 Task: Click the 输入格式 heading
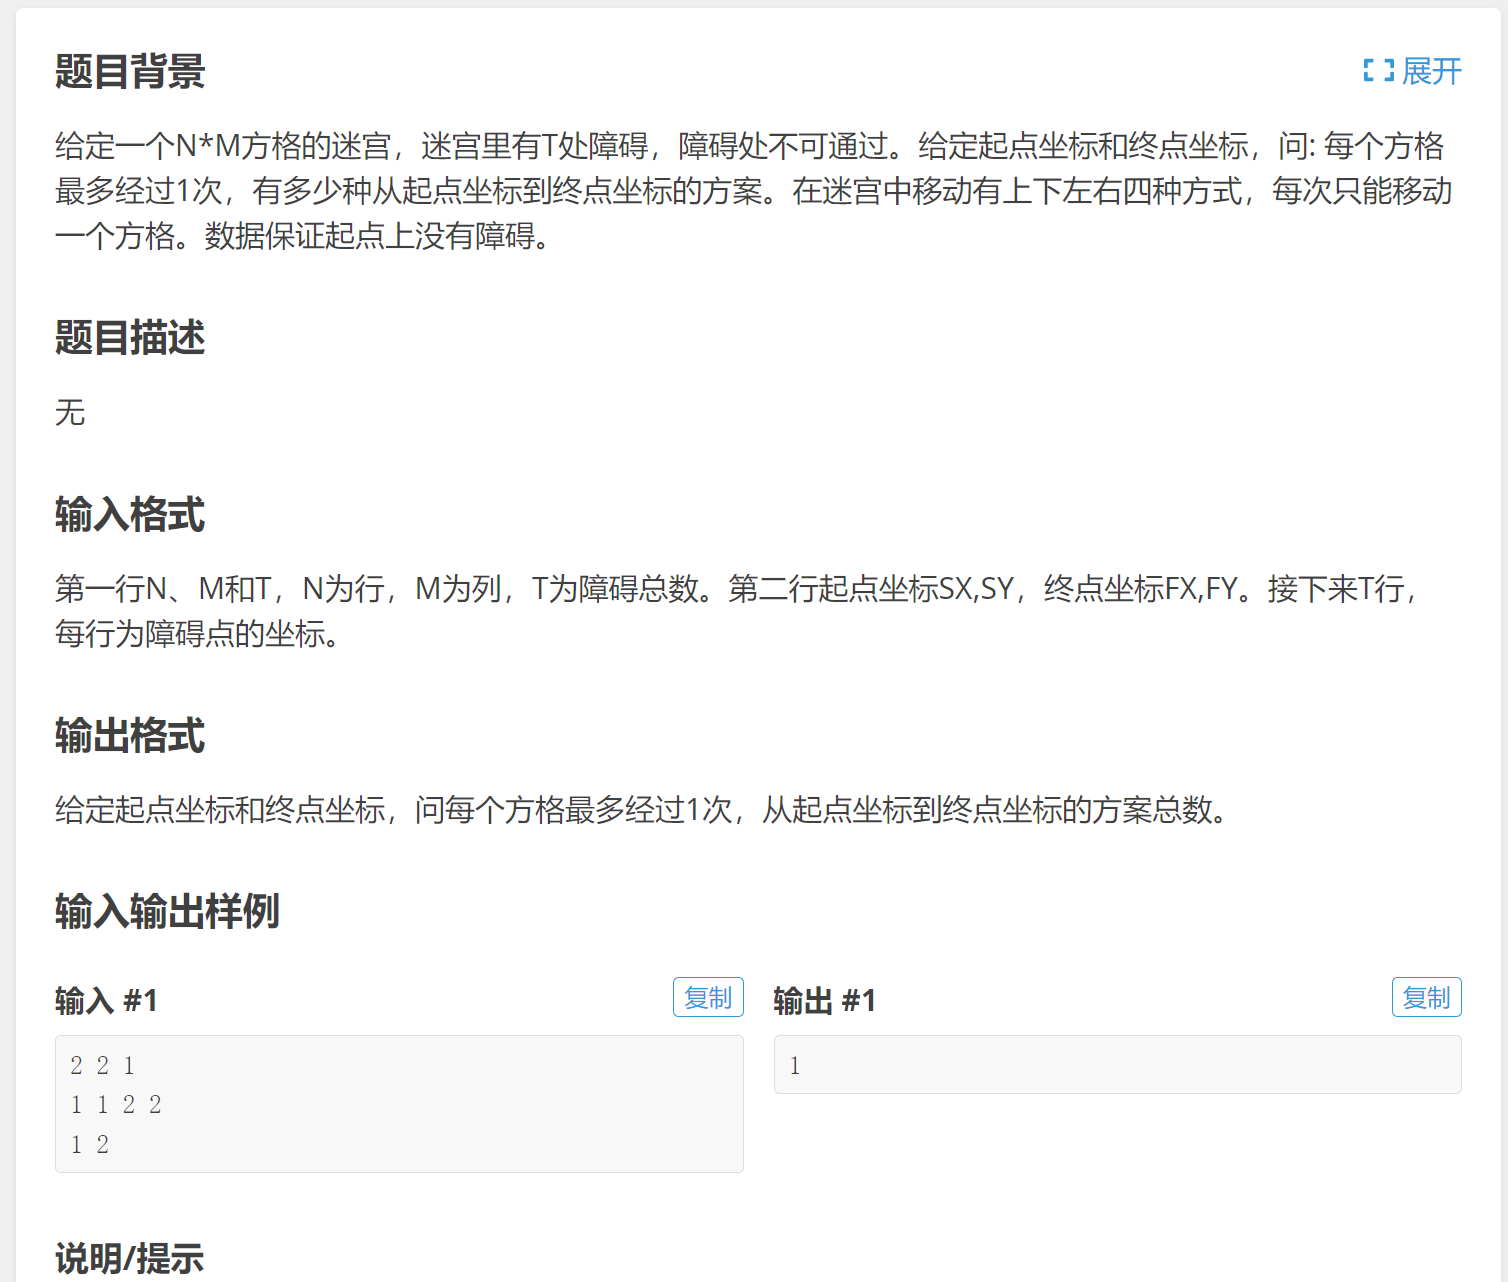click(x=129, y=516)
